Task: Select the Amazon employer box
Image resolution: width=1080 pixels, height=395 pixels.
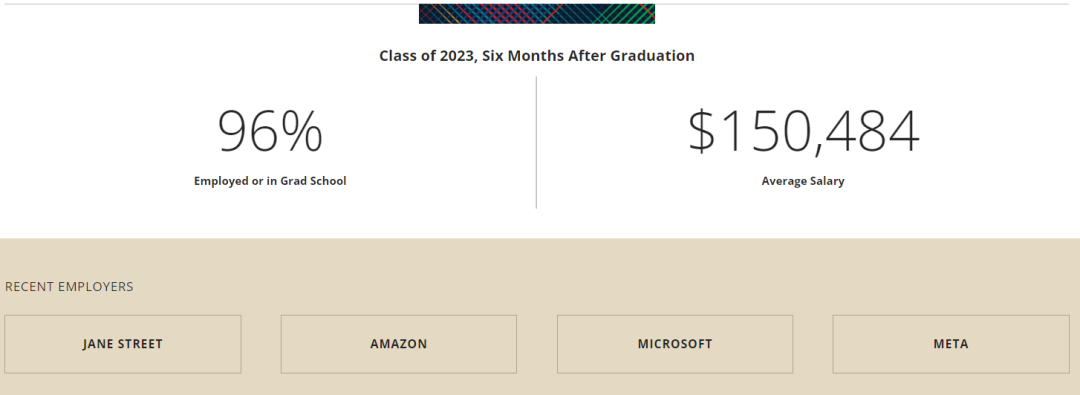Action: [399, 344]
